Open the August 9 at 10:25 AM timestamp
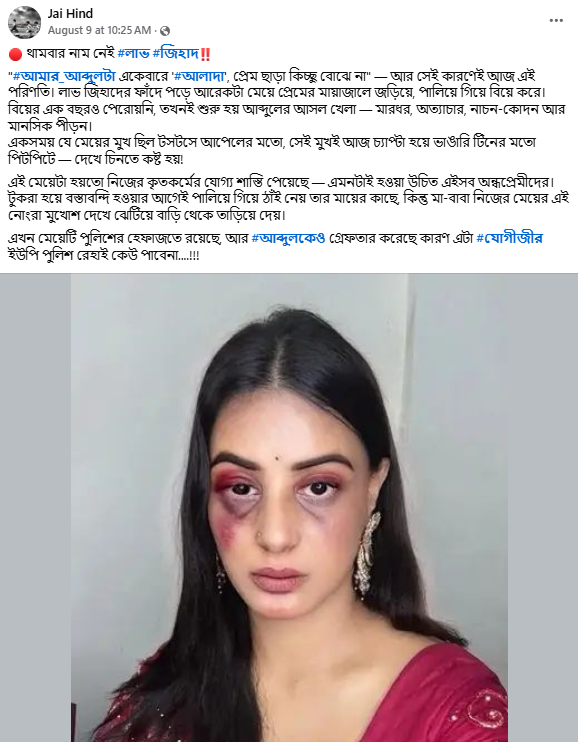 pos(99,30)
